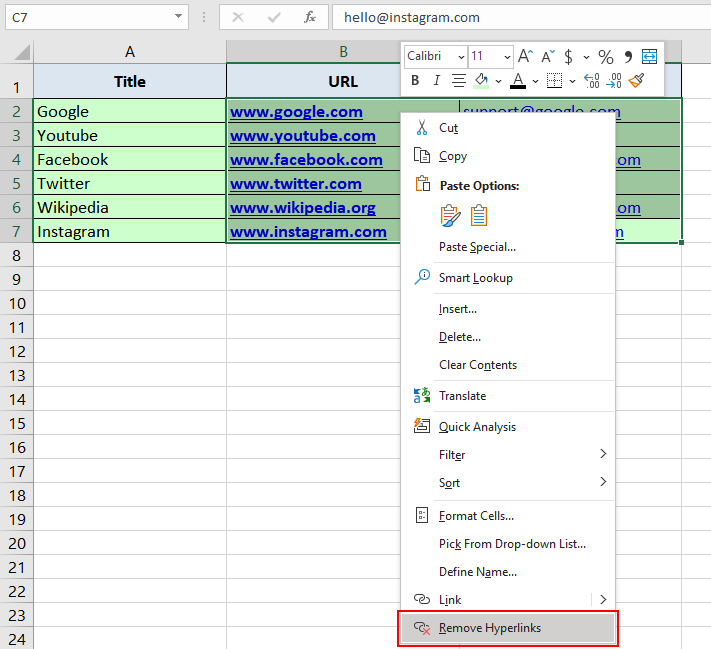Toggle italic in mini toolbar
This screenshot has height=649, width=711.
(436, 81)
